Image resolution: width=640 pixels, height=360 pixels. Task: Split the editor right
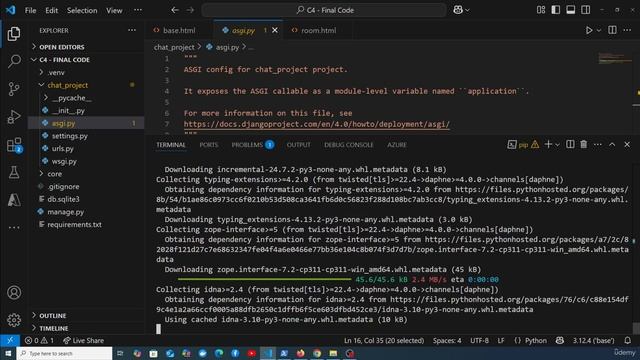point(612,30)
